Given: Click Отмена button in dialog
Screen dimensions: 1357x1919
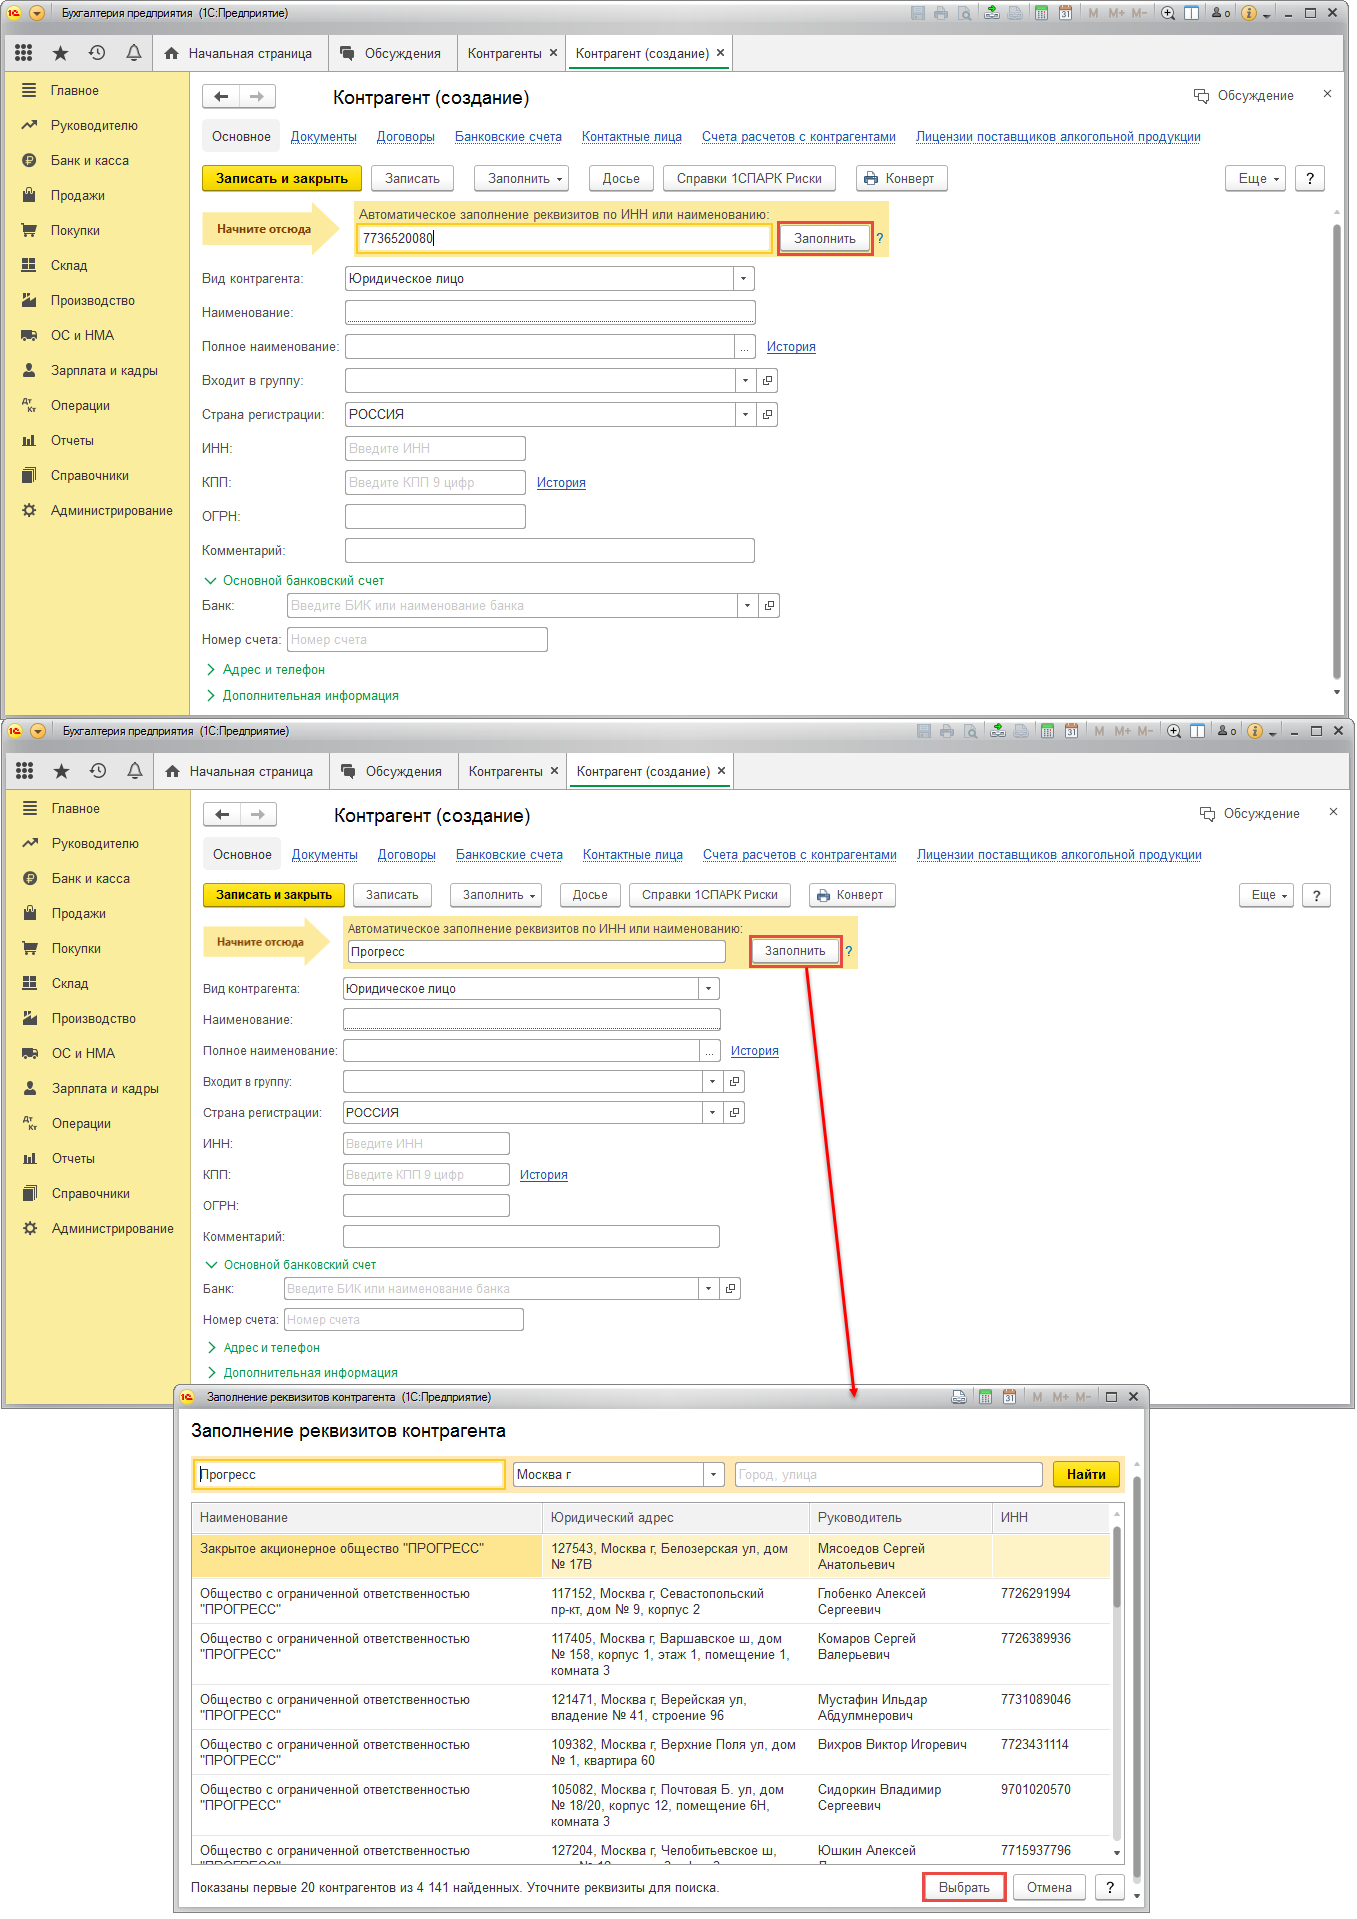Looking at the screenshot, I should [1049, 1887].
